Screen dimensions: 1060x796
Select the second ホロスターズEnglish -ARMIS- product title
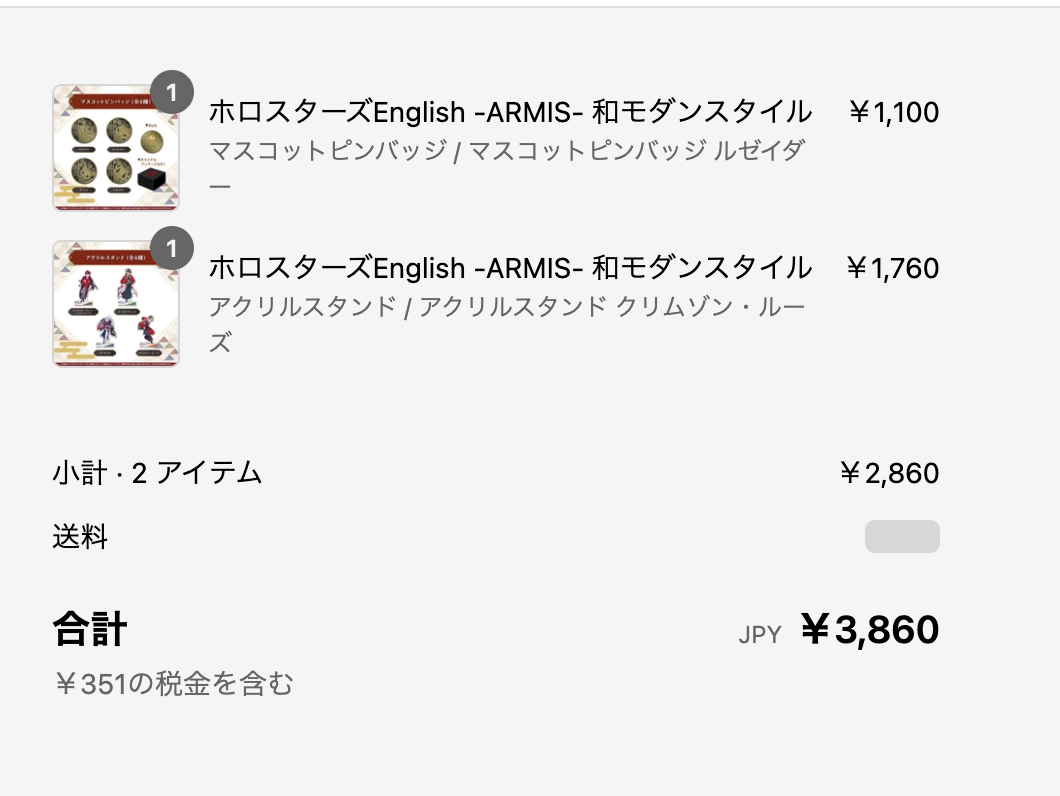point(510,268)
